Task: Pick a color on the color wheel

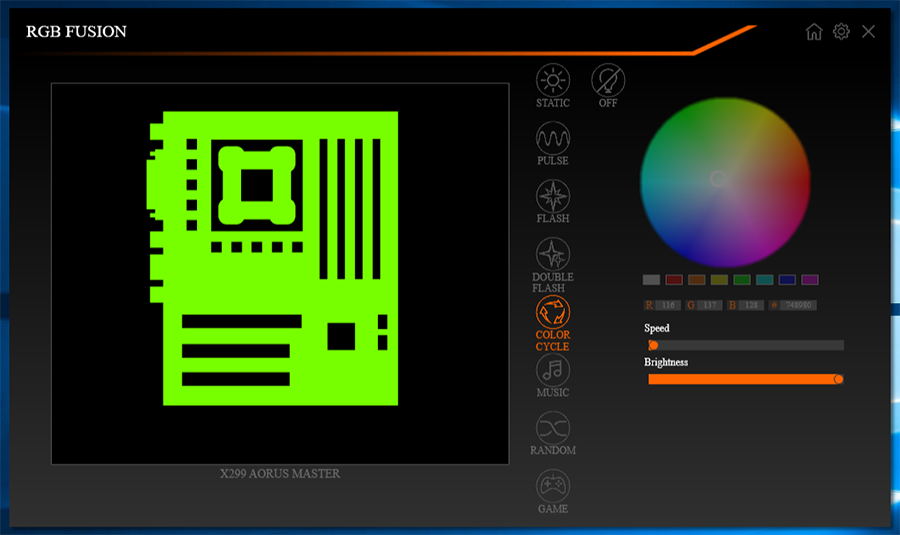Action: click(725, 182)
